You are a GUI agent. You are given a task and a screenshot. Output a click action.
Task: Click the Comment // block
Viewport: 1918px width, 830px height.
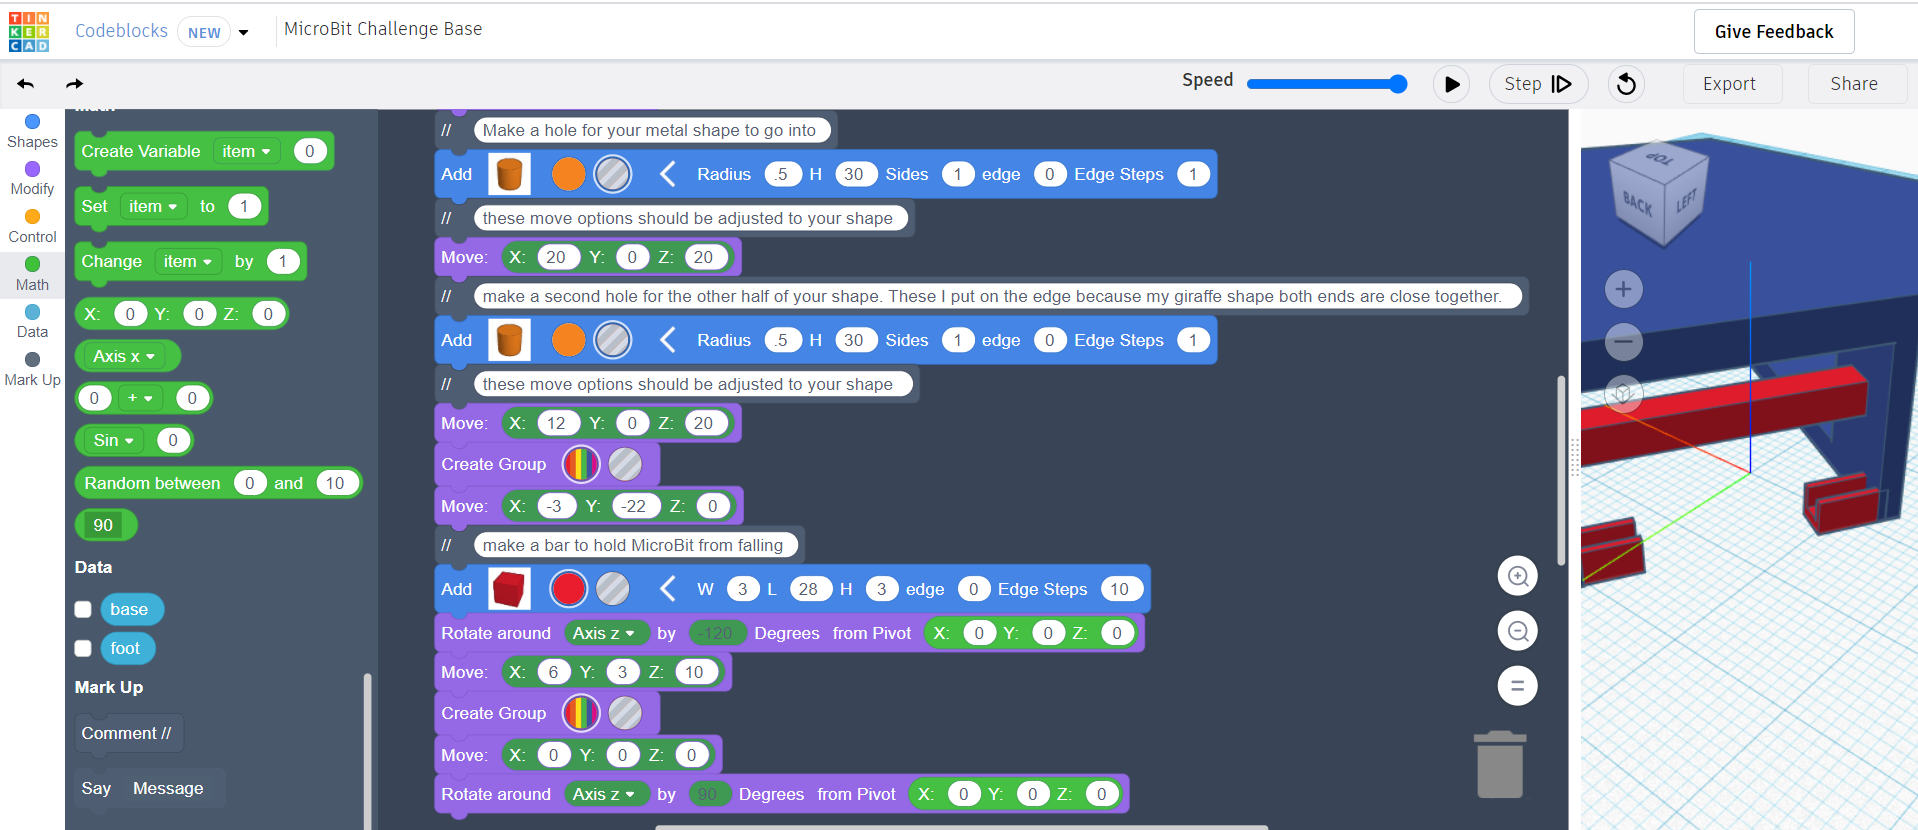[x=128, y=733]
